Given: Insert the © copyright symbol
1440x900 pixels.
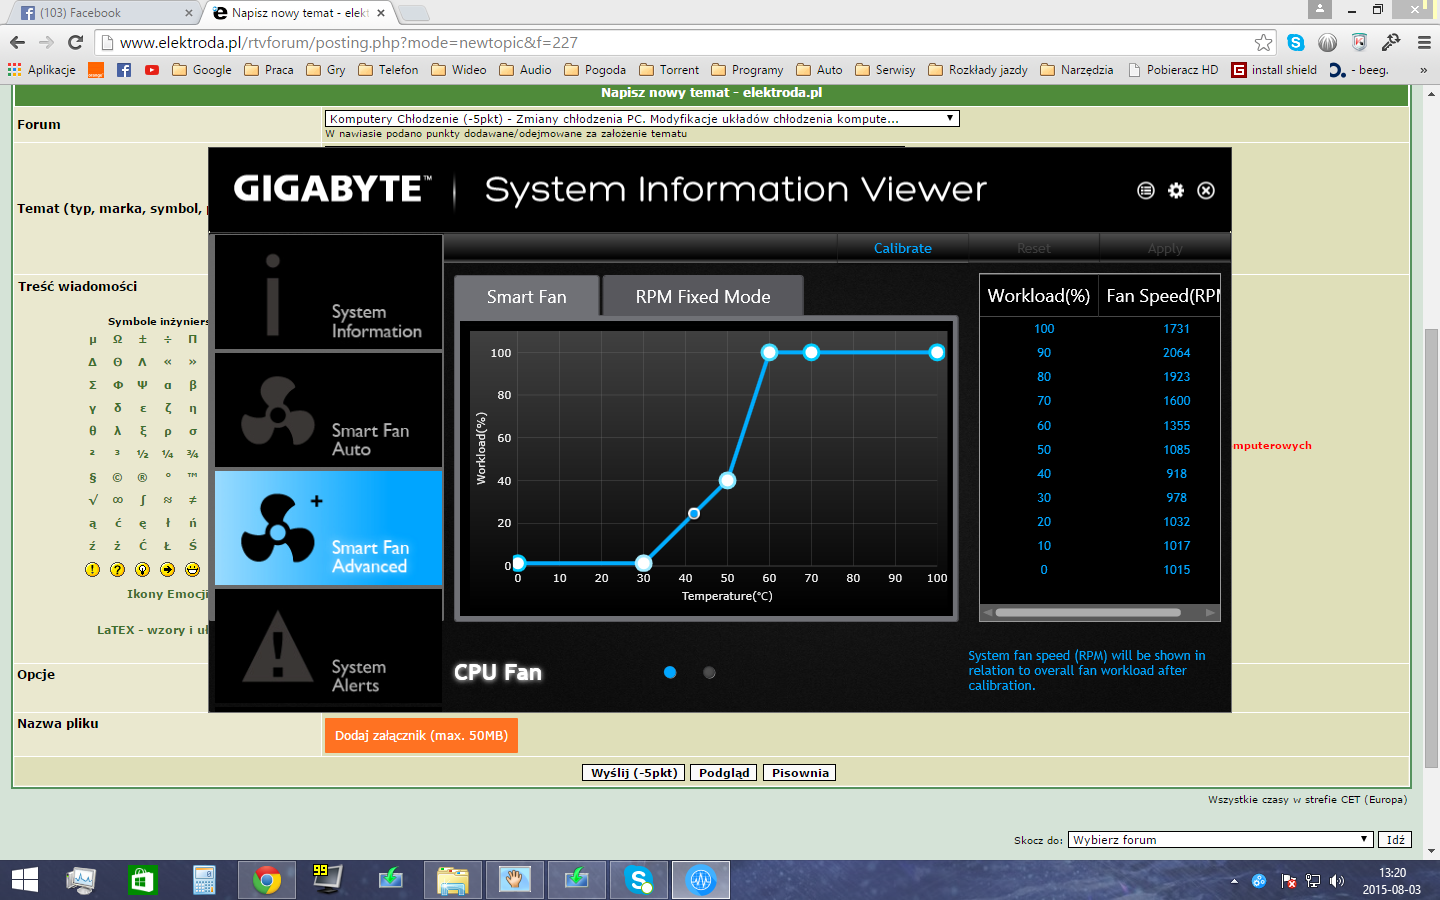Looking at the screenshot, I should [117, 477].
